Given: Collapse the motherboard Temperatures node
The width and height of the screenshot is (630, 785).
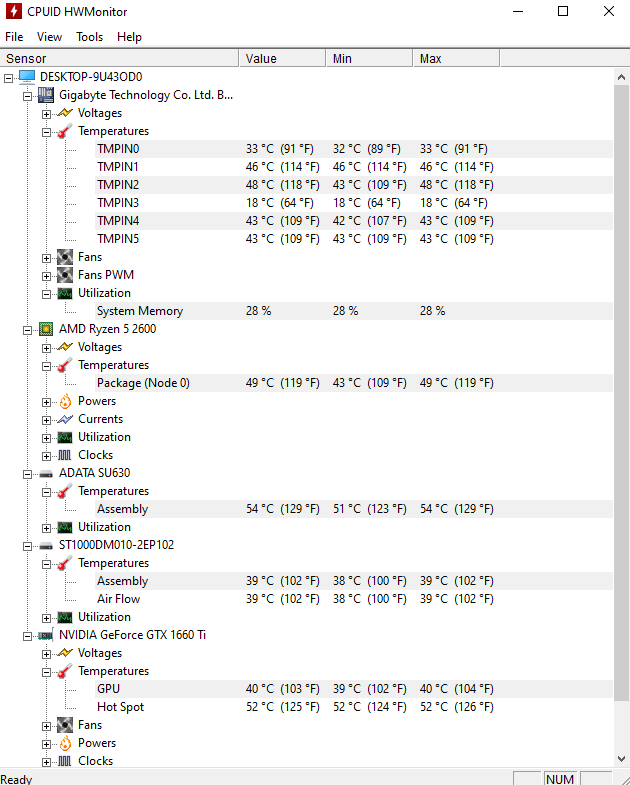Looking at the screenshot, I should coord(46,131).
